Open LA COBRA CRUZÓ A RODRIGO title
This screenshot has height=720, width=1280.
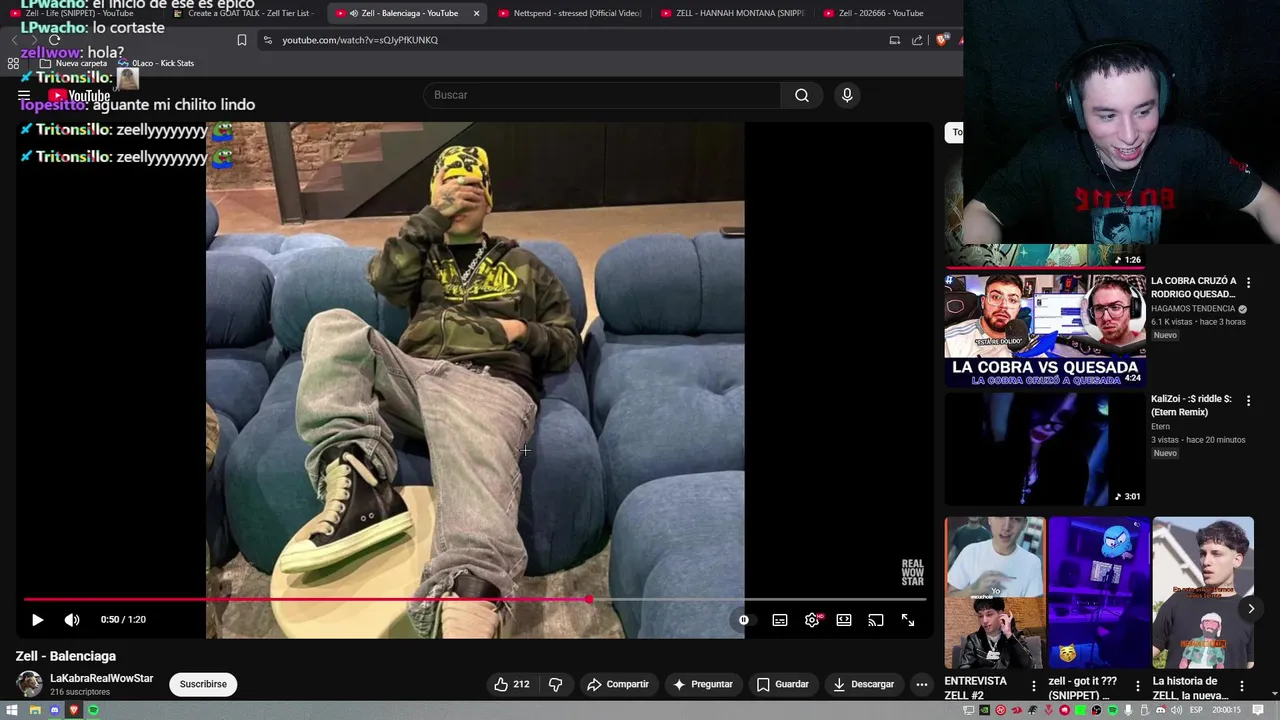tap(1193, 288)
